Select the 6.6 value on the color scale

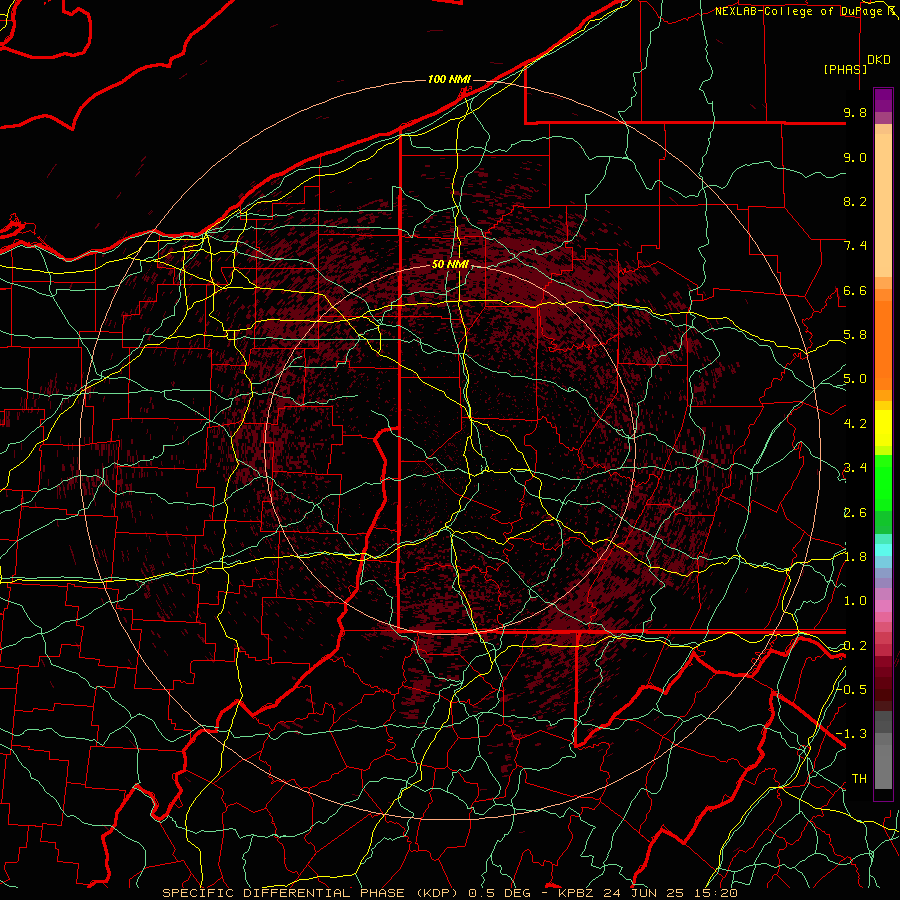tap(855, 290)
